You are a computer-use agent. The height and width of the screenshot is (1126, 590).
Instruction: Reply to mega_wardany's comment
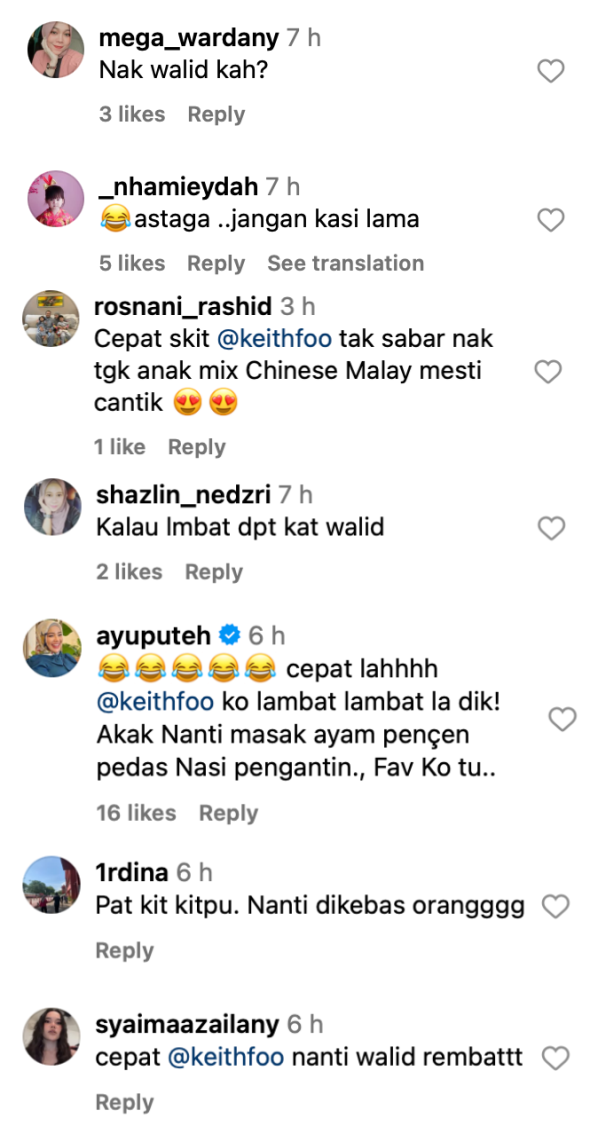(x=216, y=114)
